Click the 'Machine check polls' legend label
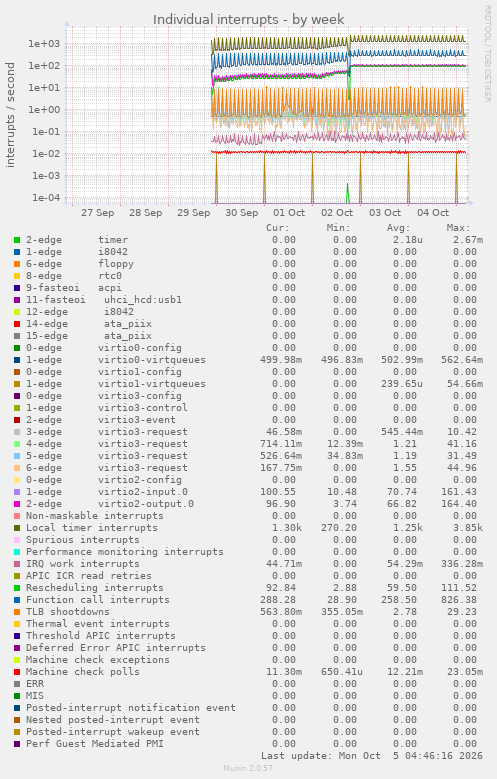 click(83, 672)
